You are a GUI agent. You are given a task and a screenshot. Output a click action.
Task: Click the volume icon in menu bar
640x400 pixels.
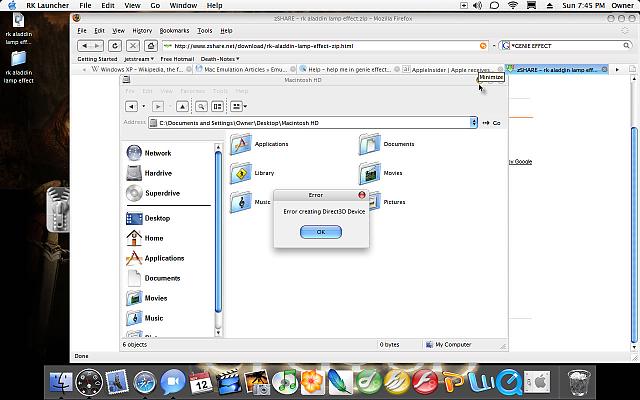[478, 5]
